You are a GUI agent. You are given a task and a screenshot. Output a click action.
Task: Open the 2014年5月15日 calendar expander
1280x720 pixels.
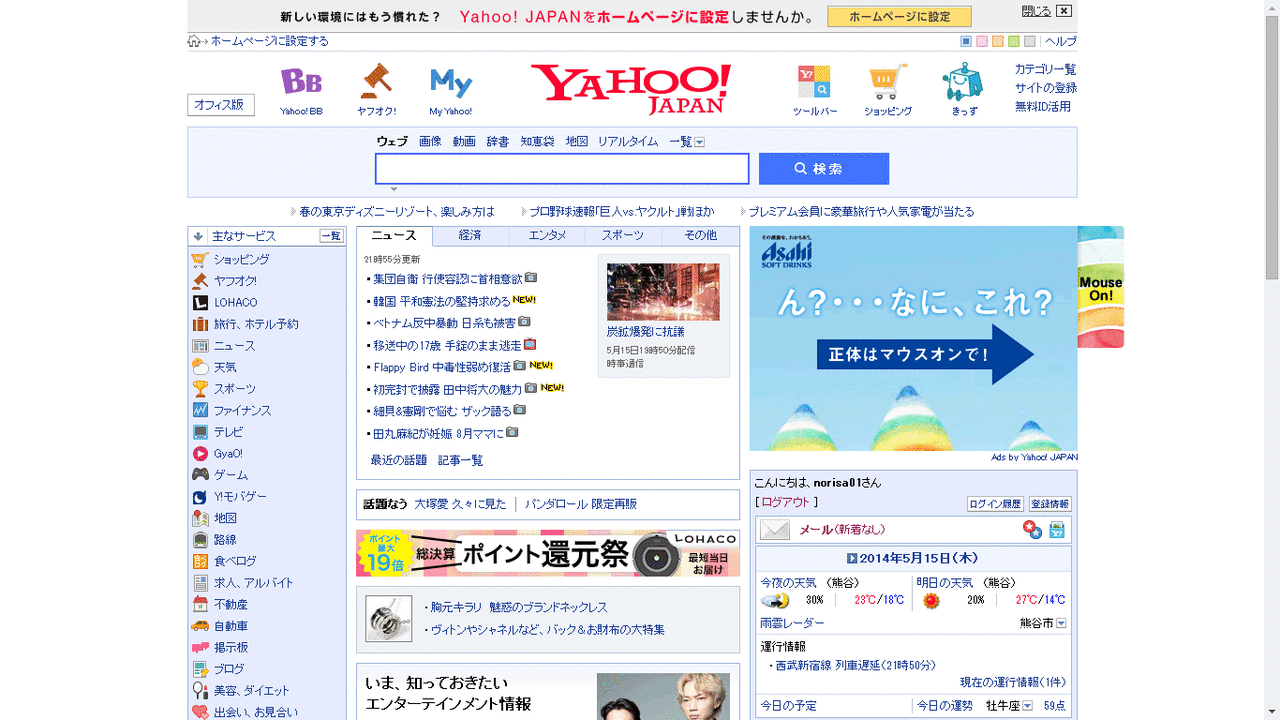point(852,559)
